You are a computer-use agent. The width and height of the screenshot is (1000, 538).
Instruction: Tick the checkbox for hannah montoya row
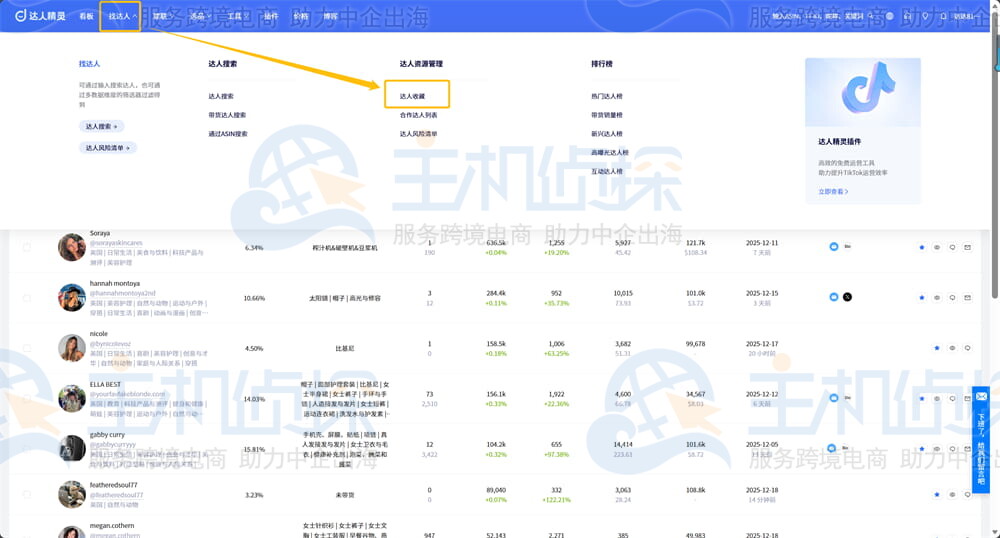[x=27, y=298]
